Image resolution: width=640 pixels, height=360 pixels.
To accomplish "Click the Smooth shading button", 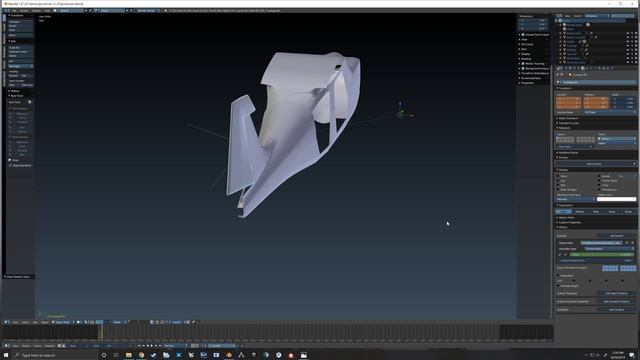I will [x=13, y=76].
